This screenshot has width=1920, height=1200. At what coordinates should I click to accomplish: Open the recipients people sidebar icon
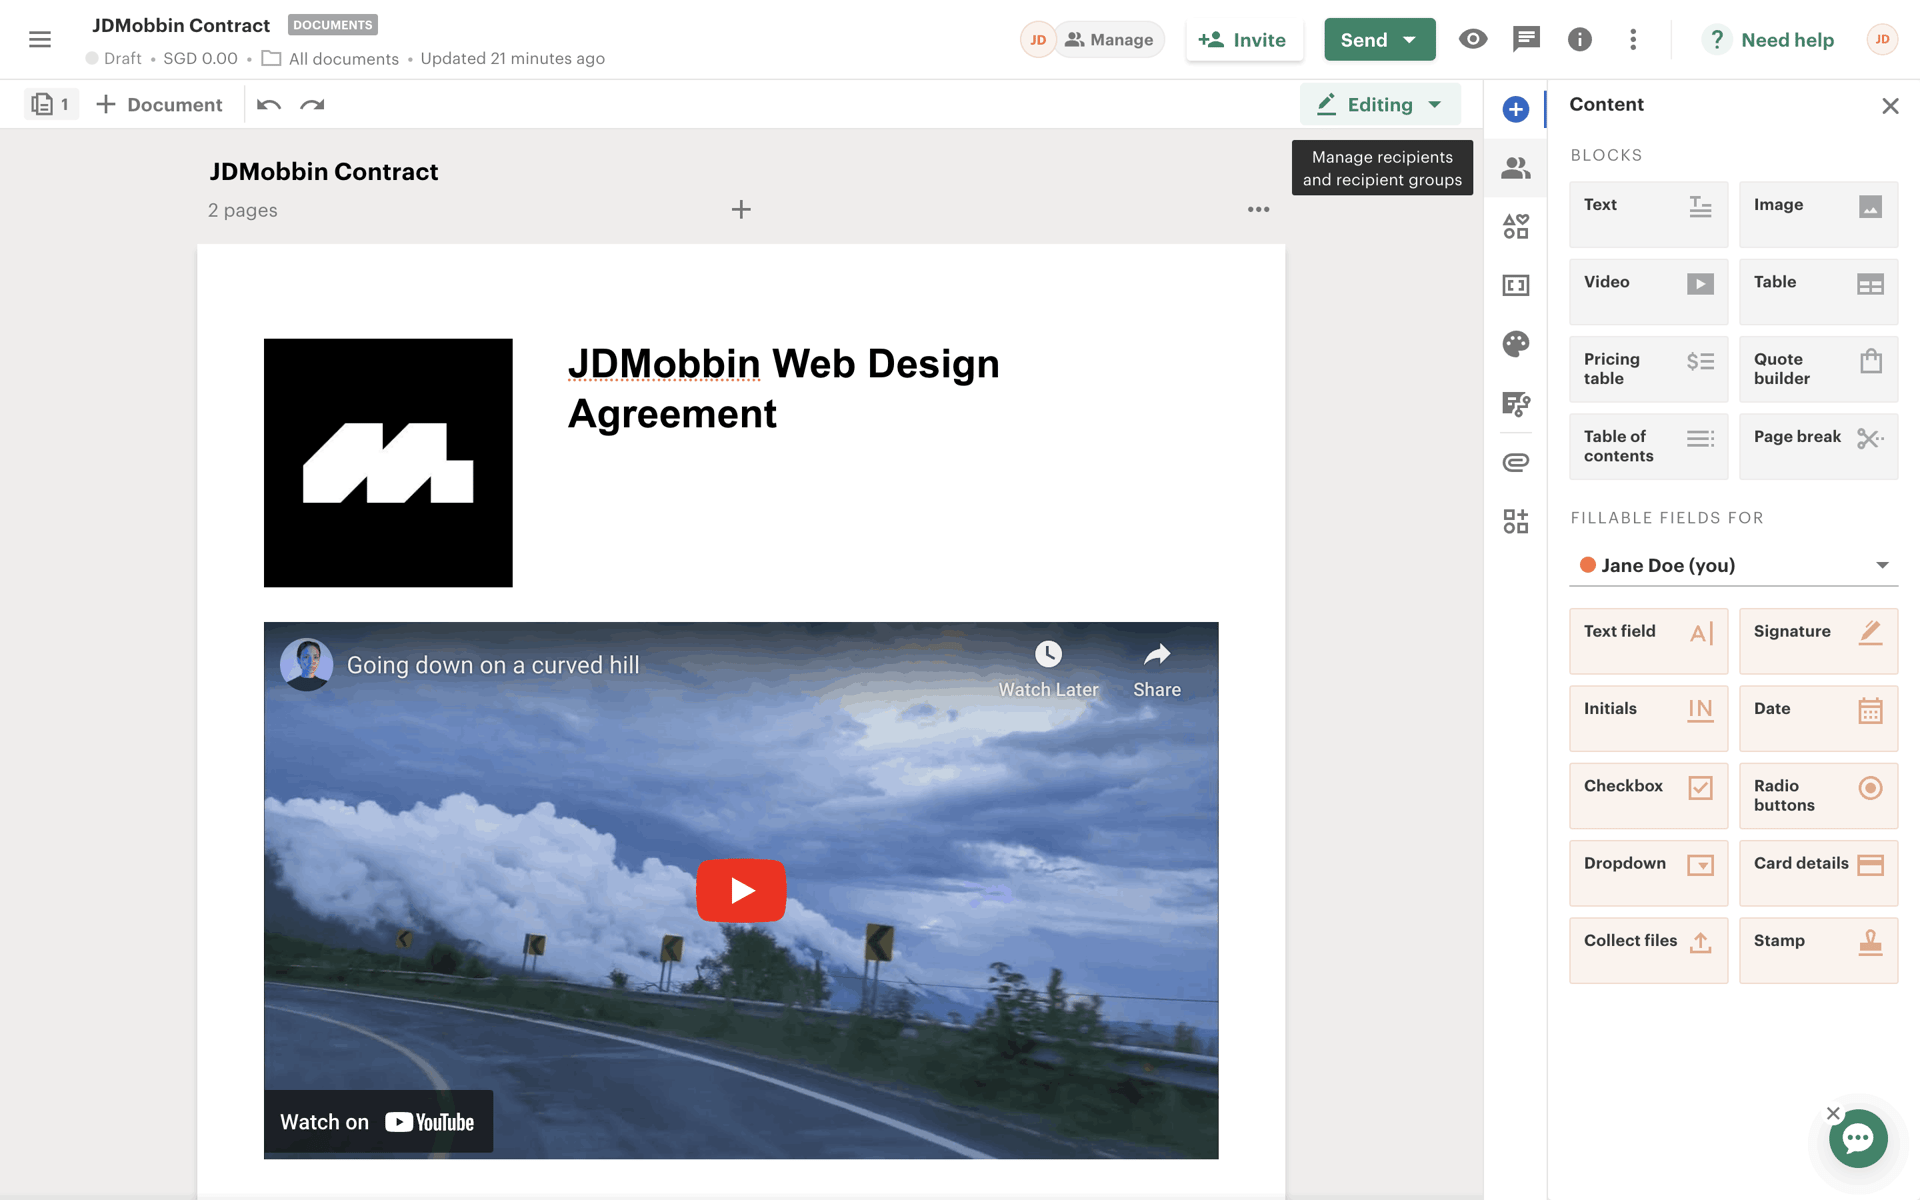tap(1516, 168)
